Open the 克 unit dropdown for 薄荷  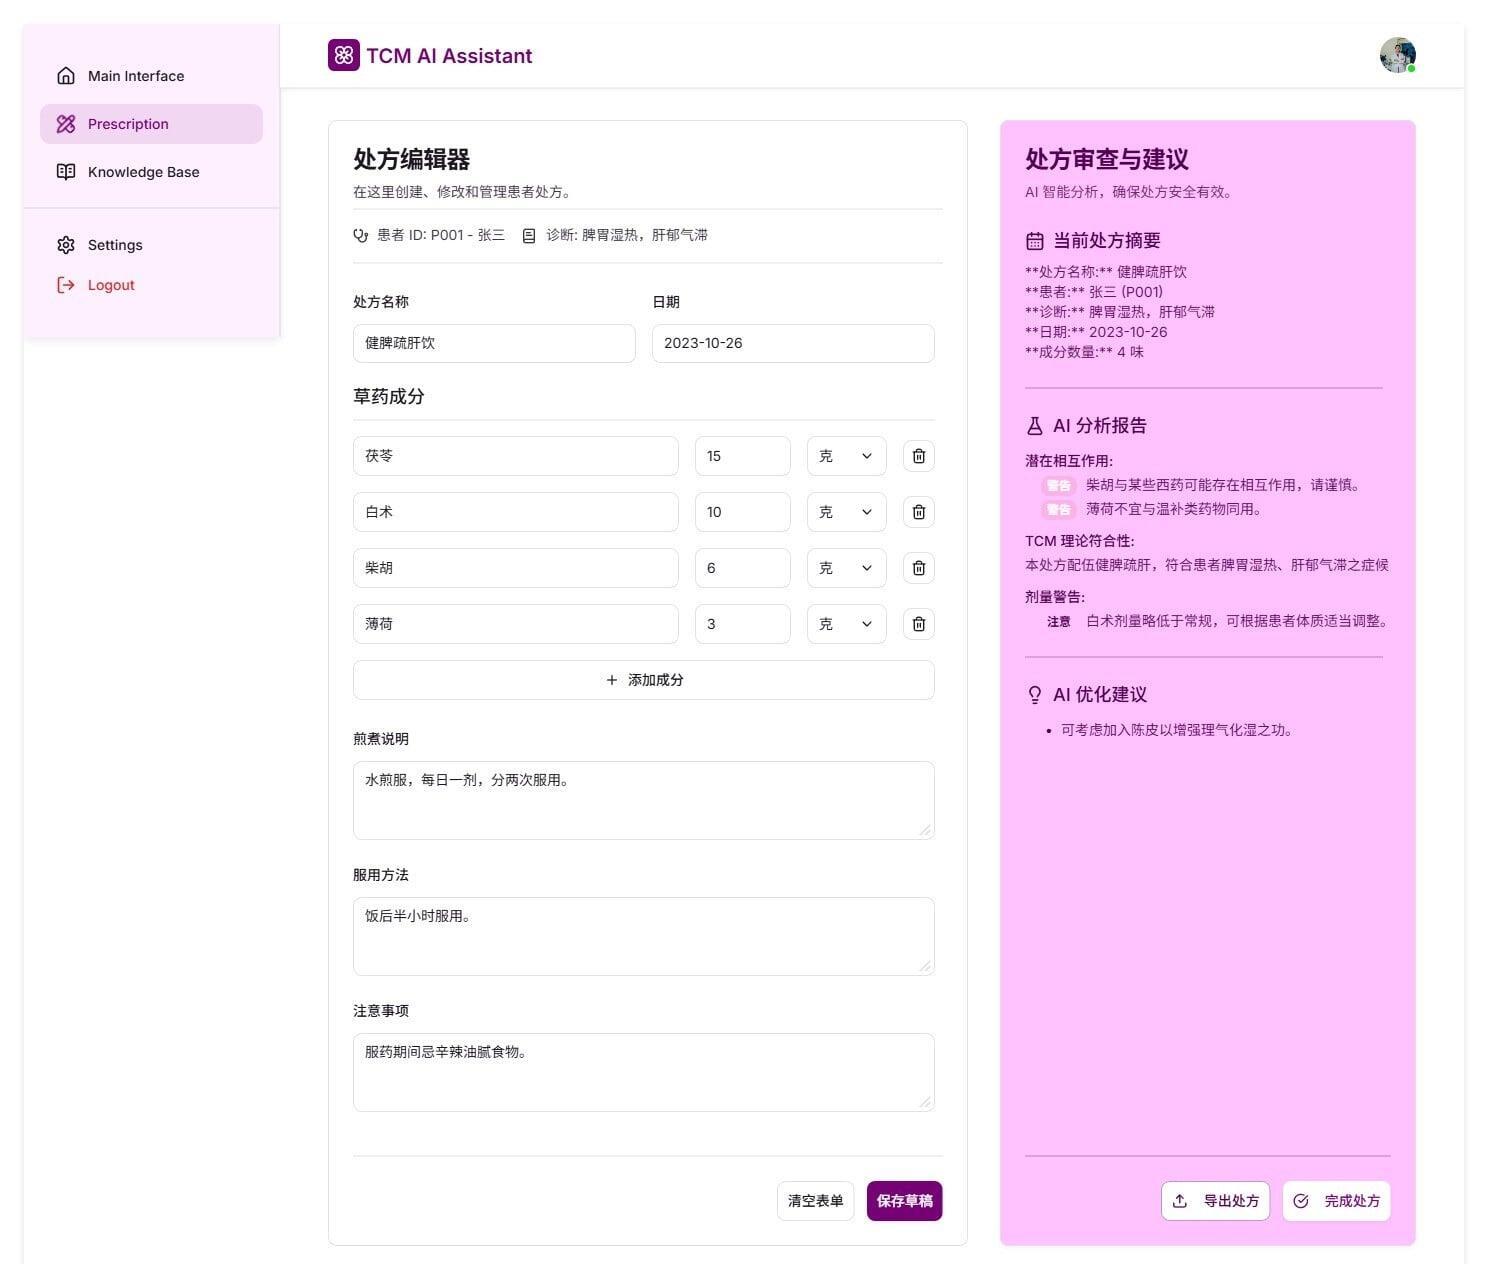(846, 624)
